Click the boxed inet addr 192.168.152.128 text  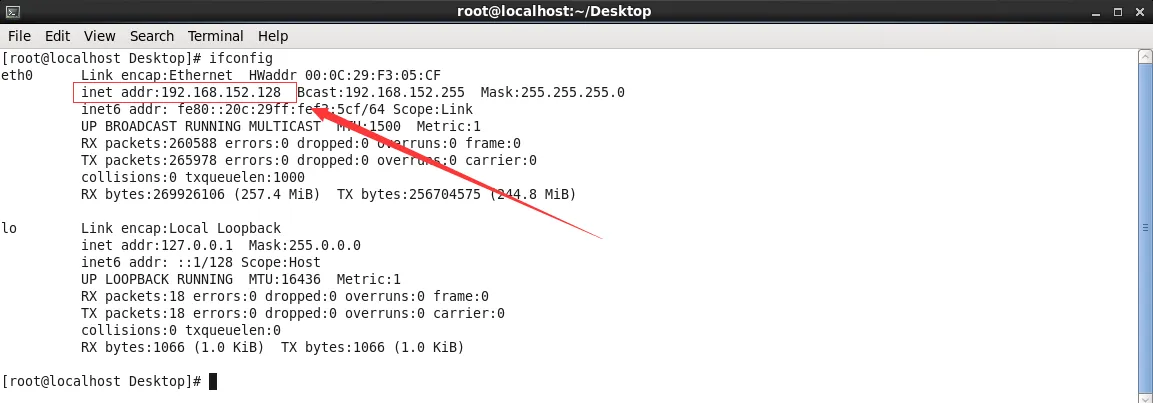tap(185, 93)
